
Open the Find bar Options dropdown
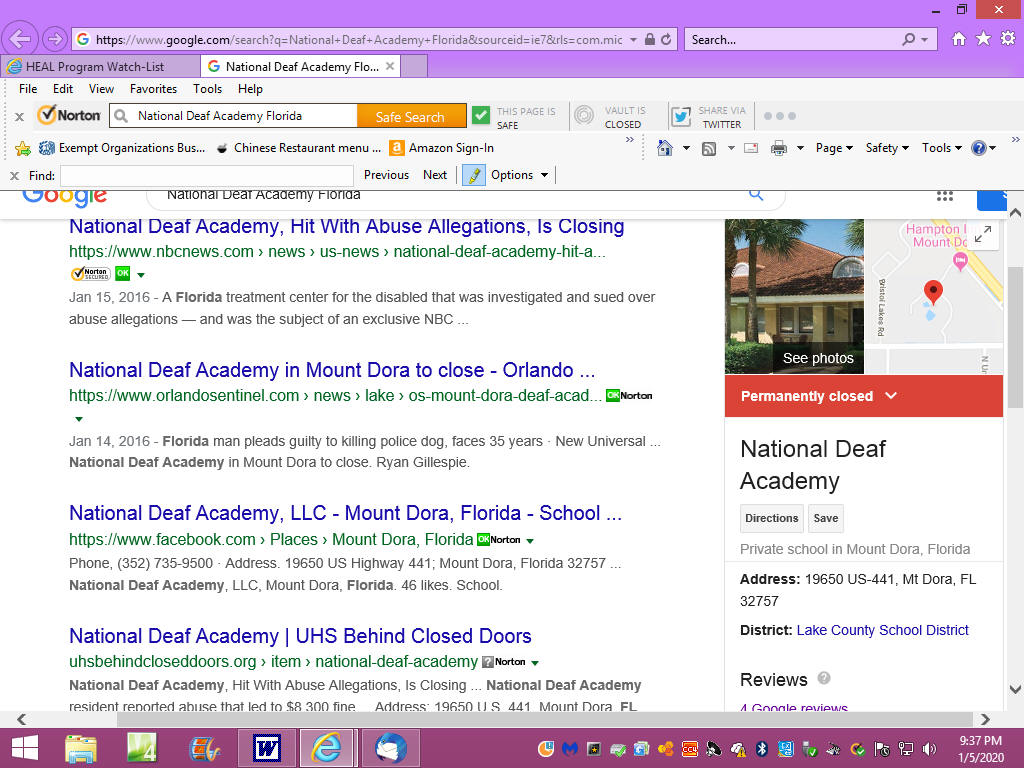pyautogui.click(x=519, y=175)
